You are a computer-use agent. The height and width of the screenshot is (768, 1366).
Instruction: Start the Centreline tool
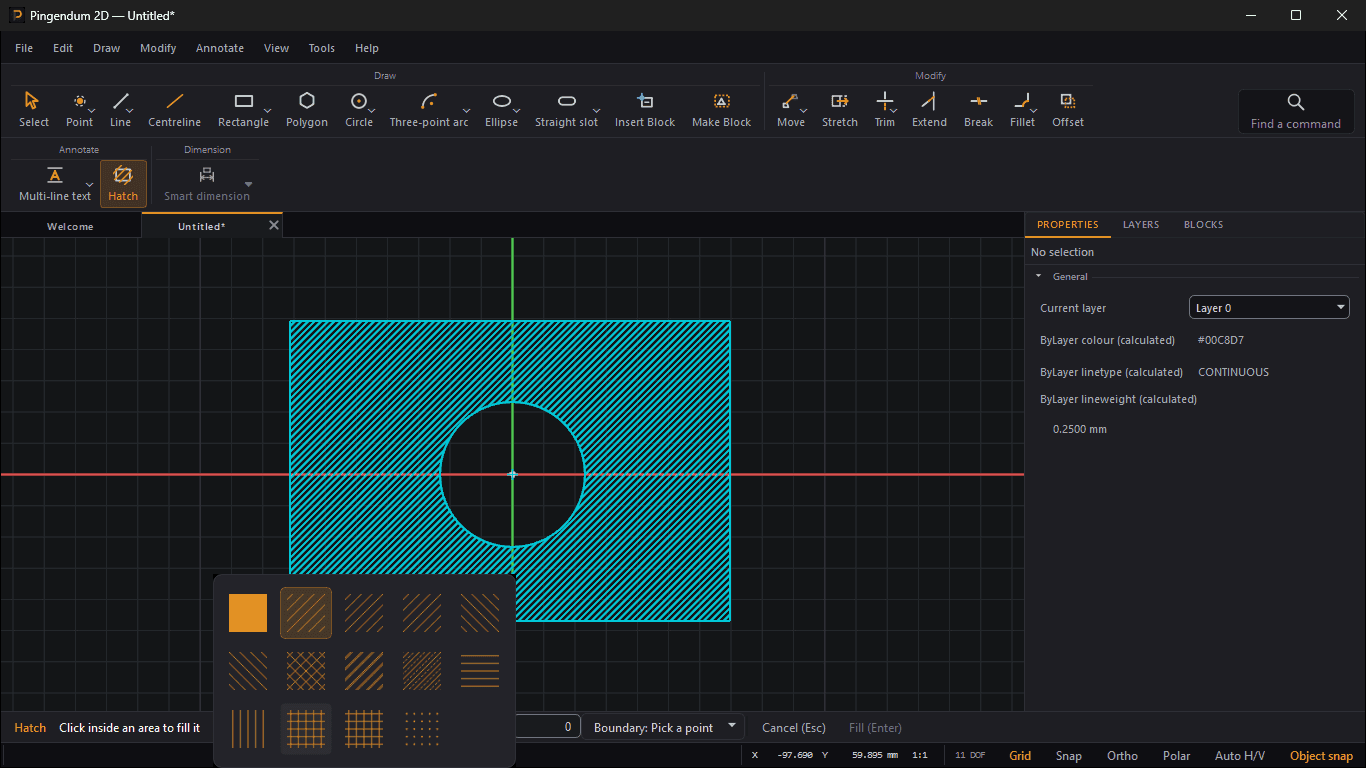[x=174, y=109]
